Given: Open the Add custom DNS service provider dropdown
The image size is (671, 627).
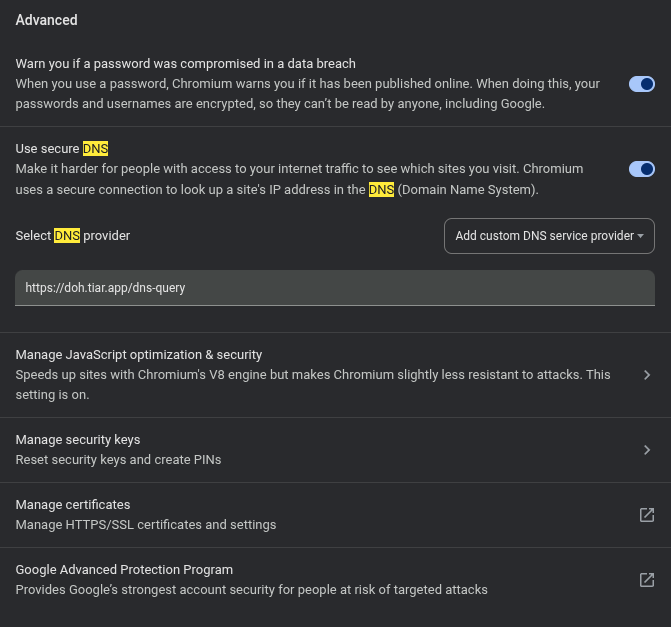Looking at the screenshot, I should pos(549,236).
